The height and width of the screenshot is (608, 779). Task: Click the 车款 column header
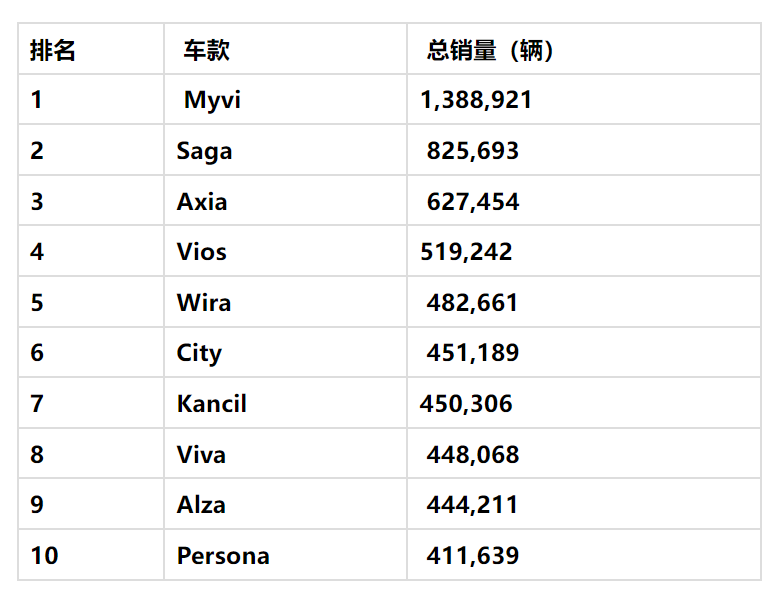(x=206, y=50)
